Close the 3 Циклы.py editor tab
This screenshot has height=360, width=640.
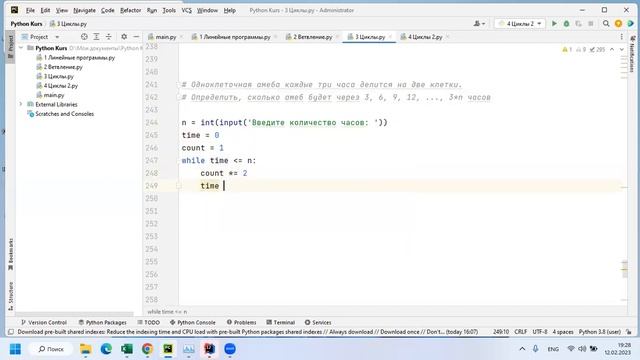point(391,37)
